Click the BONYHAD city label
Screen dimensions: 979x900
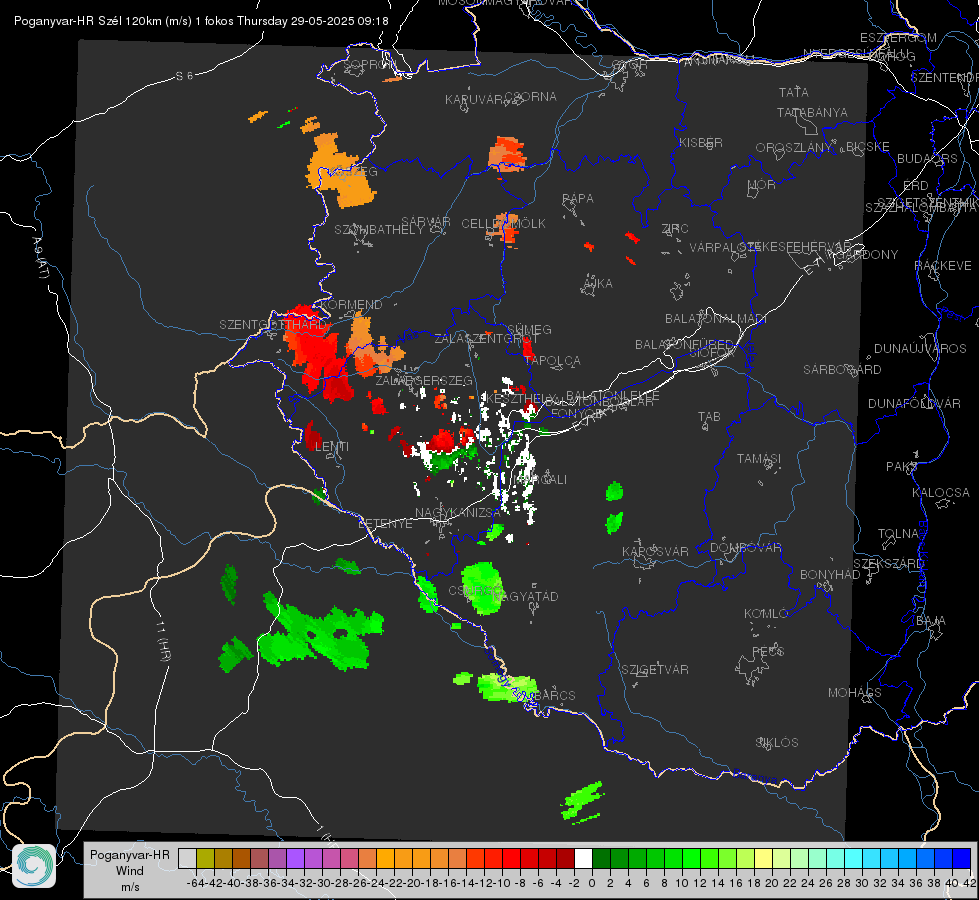pos(830,575)
